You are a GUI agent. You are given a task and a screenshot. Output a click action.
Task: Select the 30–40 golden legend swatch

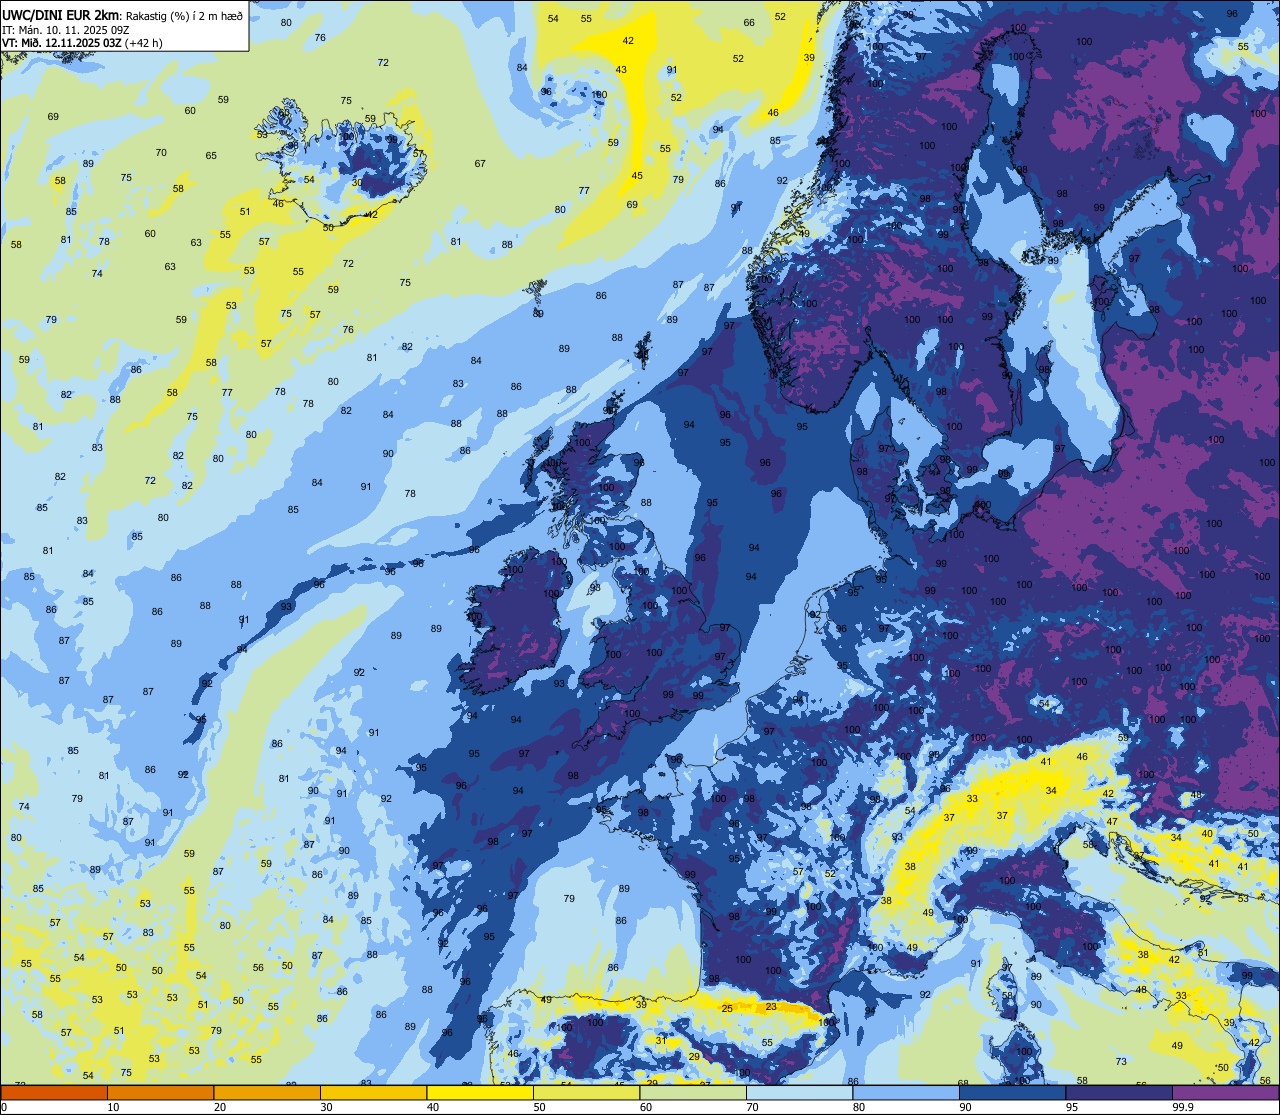[x=374, y=1092]
